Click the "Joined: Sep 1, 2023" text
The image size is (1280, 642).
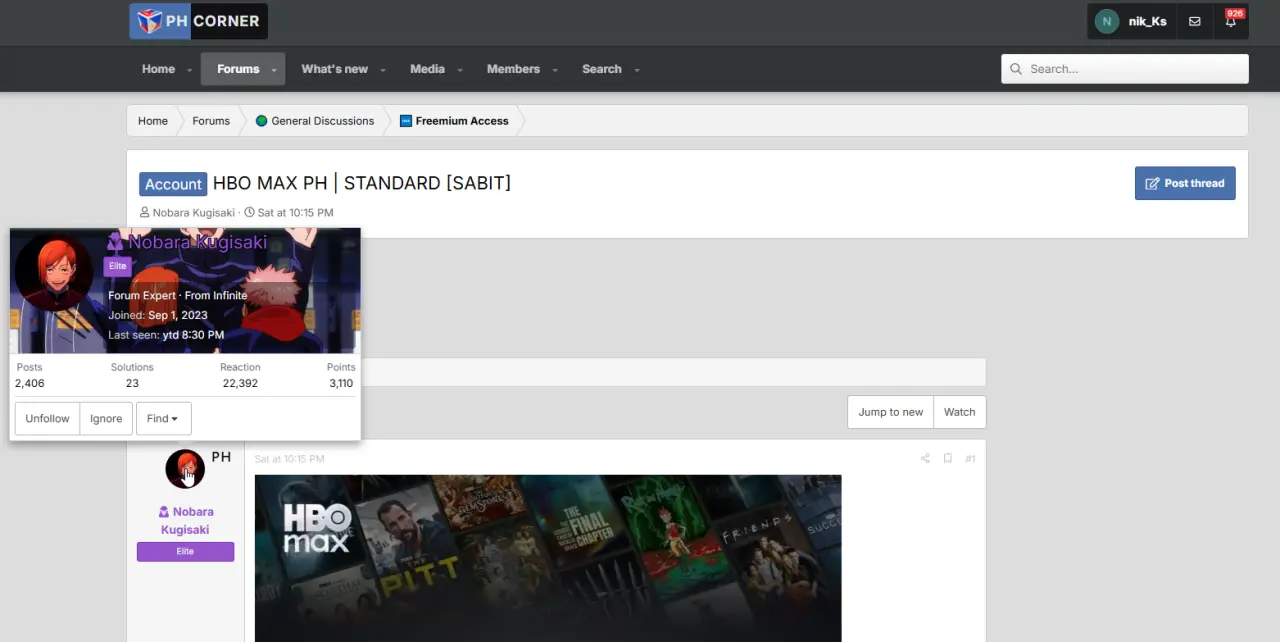(158, 315)
